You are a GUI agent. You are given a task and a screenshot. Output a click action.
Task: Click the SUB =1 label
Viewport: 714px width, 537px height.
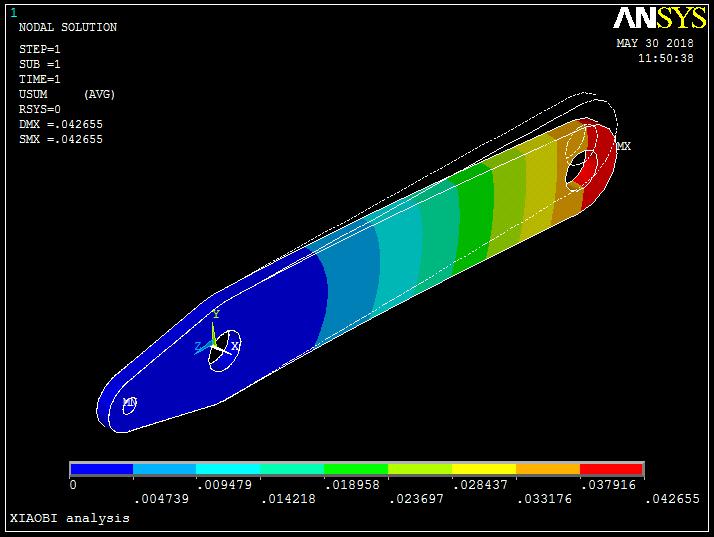pyautogui.click(x=40, y=64)
